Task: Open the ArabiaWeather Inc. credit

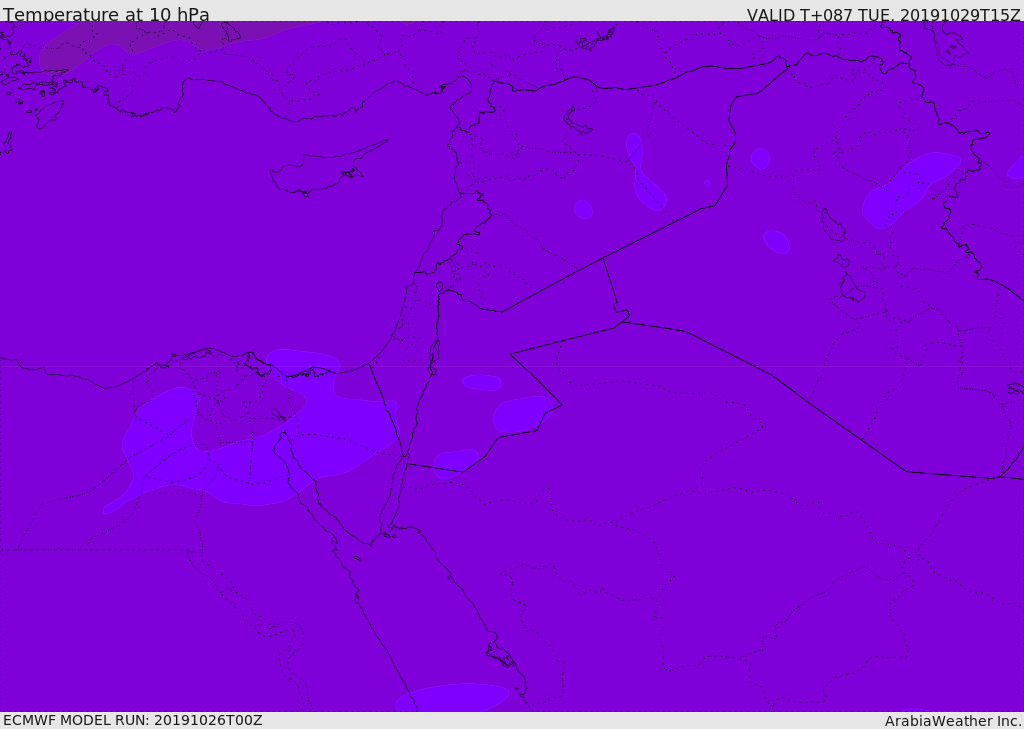Action: [953, 721]
